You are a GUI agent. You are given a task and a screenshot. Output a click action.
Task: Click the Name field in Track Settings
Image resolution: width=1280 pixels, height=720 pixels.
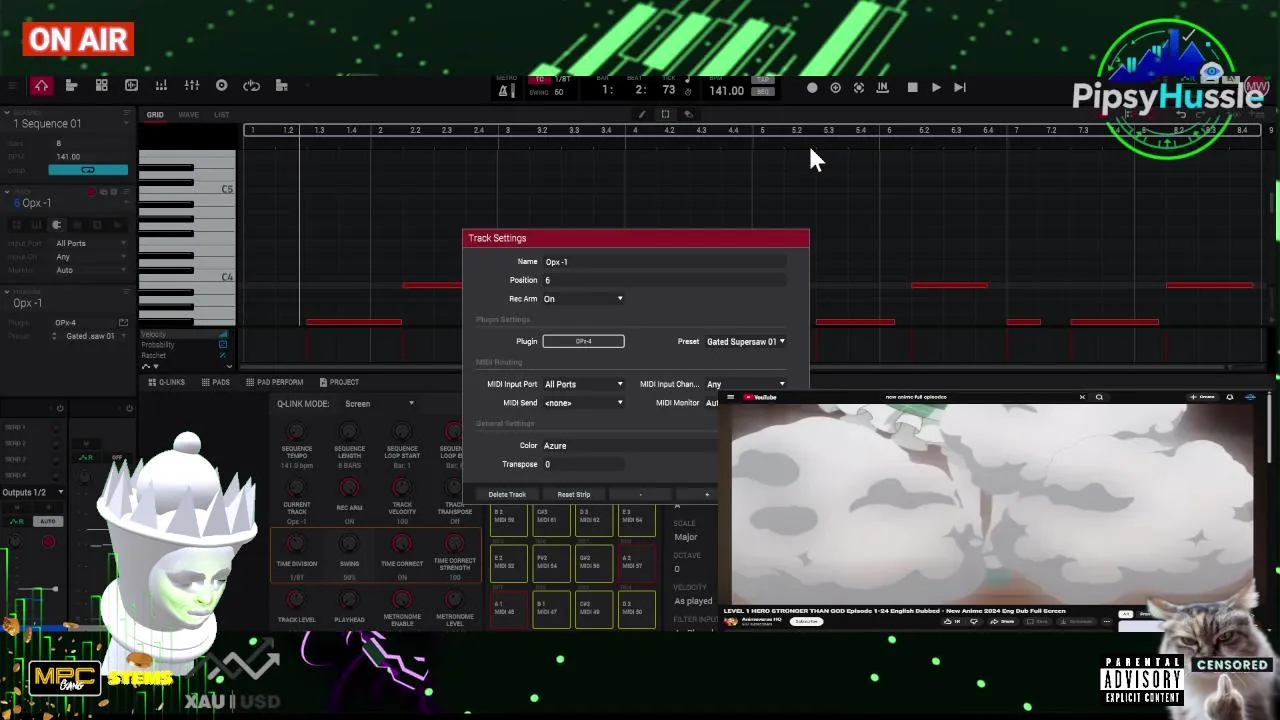tap(664, 262)
